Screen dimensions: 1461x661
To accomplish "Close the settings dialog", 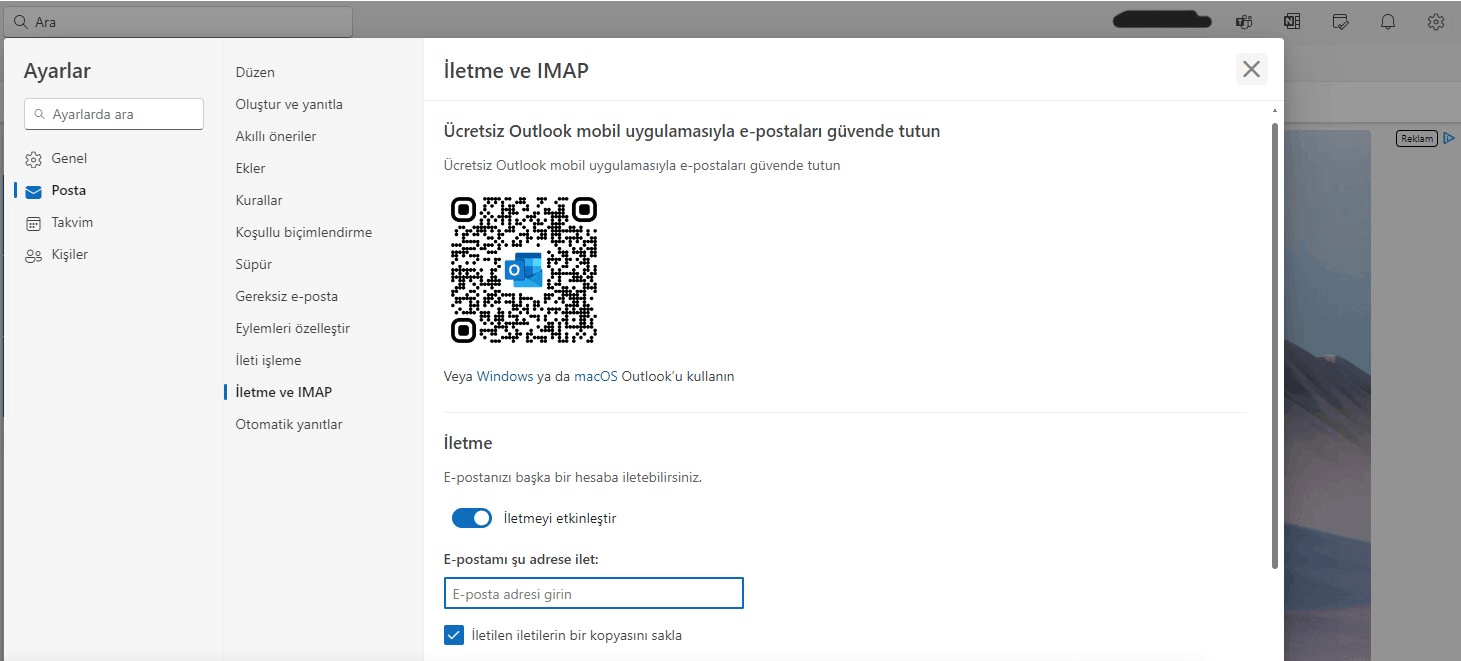I will (x=1251, y=69).
